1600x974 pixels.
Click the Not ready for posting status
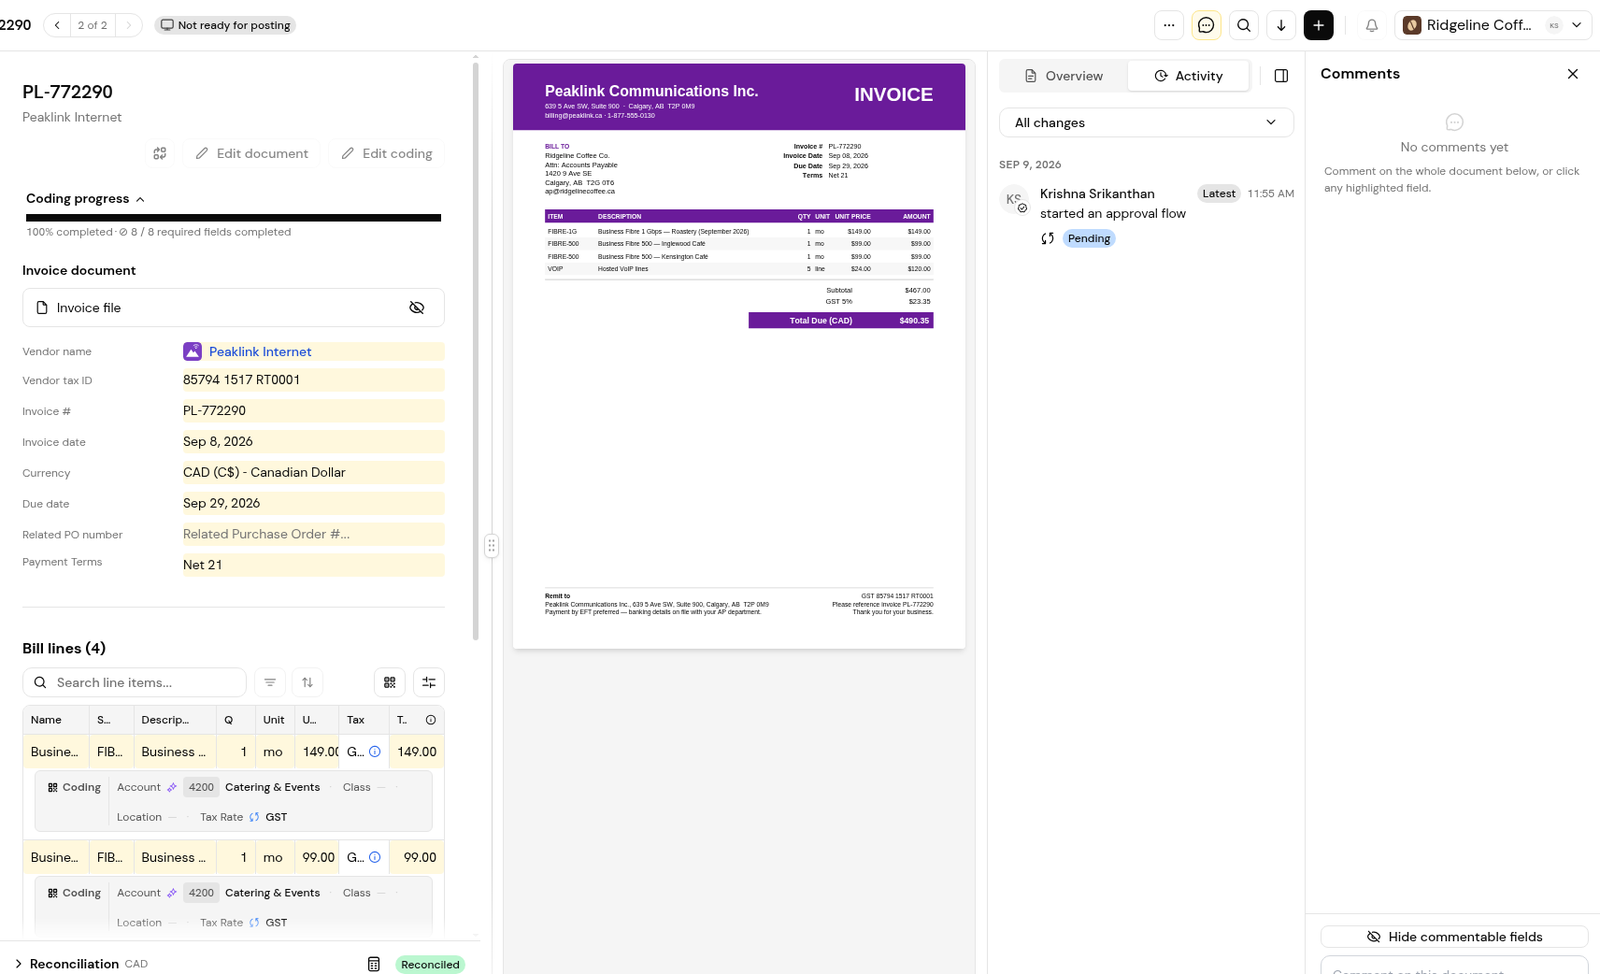(x=225, y=25)
